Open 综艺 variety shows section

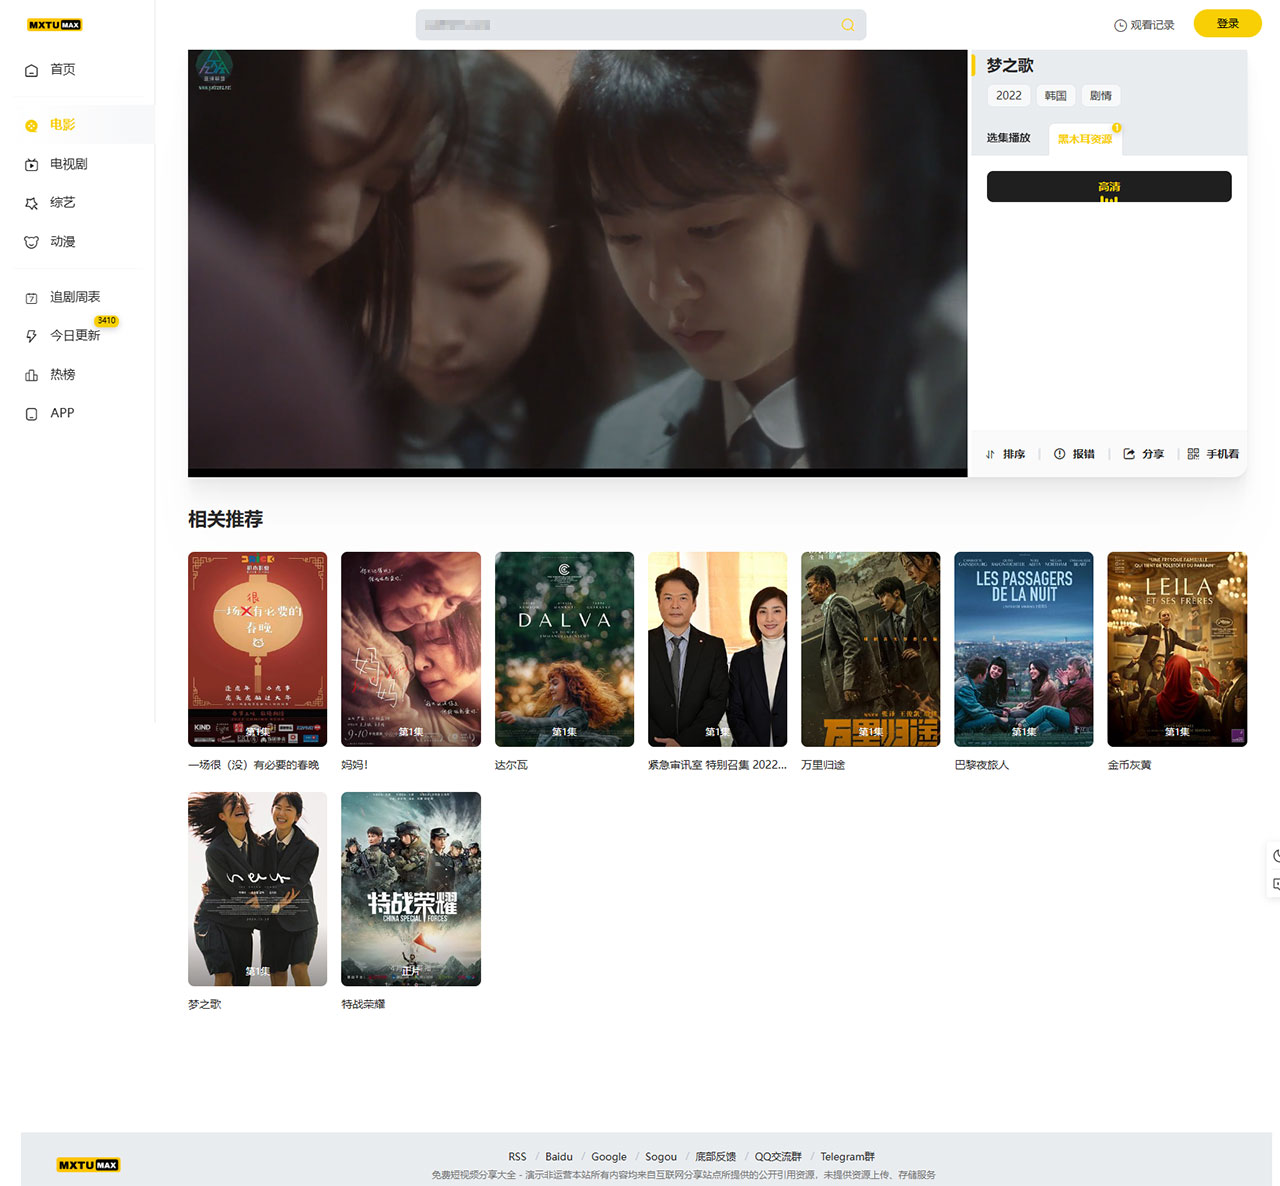(62, 203)
